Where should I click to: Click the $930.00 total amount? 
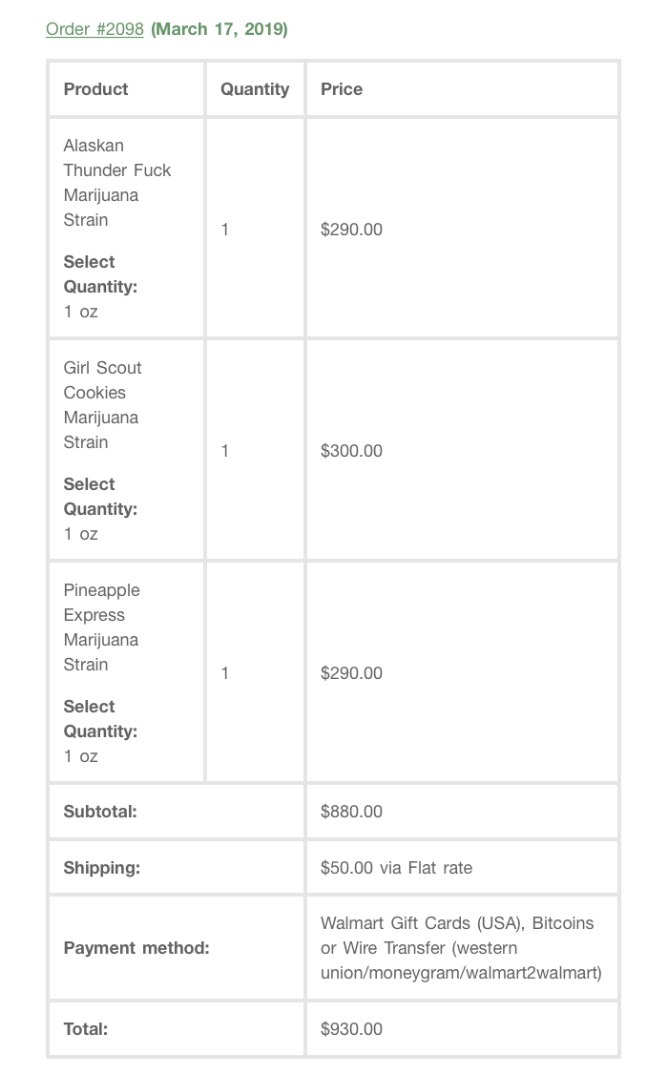coord(351,1029)
